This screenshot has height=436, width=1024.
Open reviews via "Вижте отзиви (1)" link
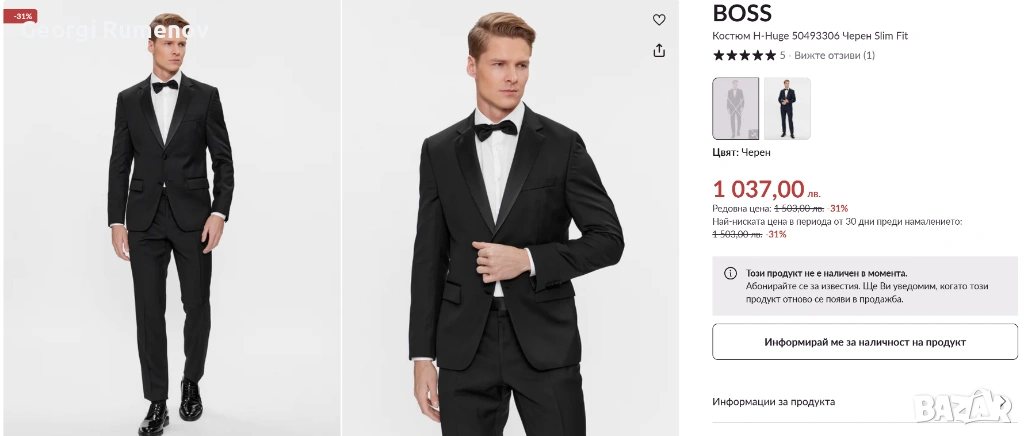834,55
